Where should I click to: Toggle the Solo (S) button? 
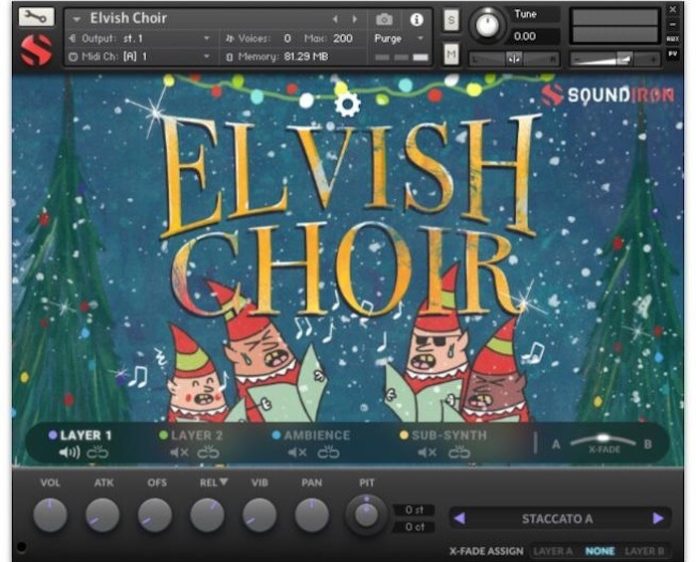point(451,20)
